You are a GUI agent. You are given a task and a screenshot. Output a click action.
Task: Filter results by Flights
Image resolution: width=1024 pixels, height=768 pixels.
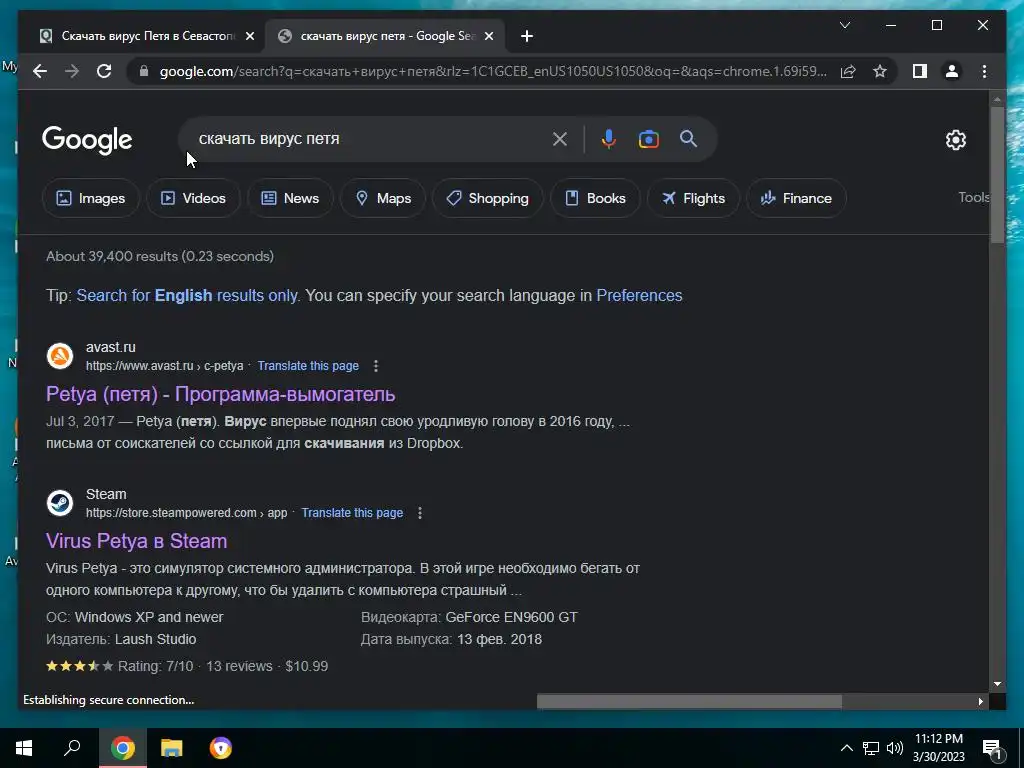[693, 198]
